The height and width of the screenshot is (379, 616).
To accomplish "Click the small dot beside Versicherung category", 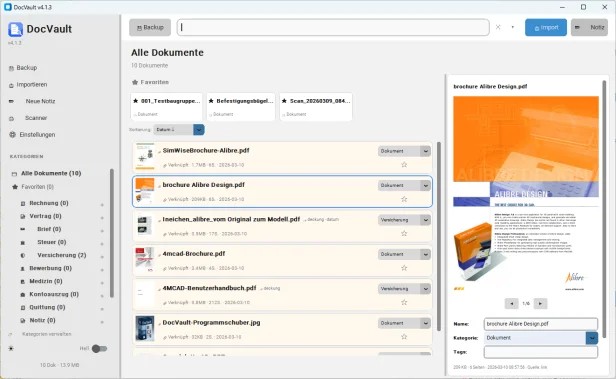I will tap(102, 257).
